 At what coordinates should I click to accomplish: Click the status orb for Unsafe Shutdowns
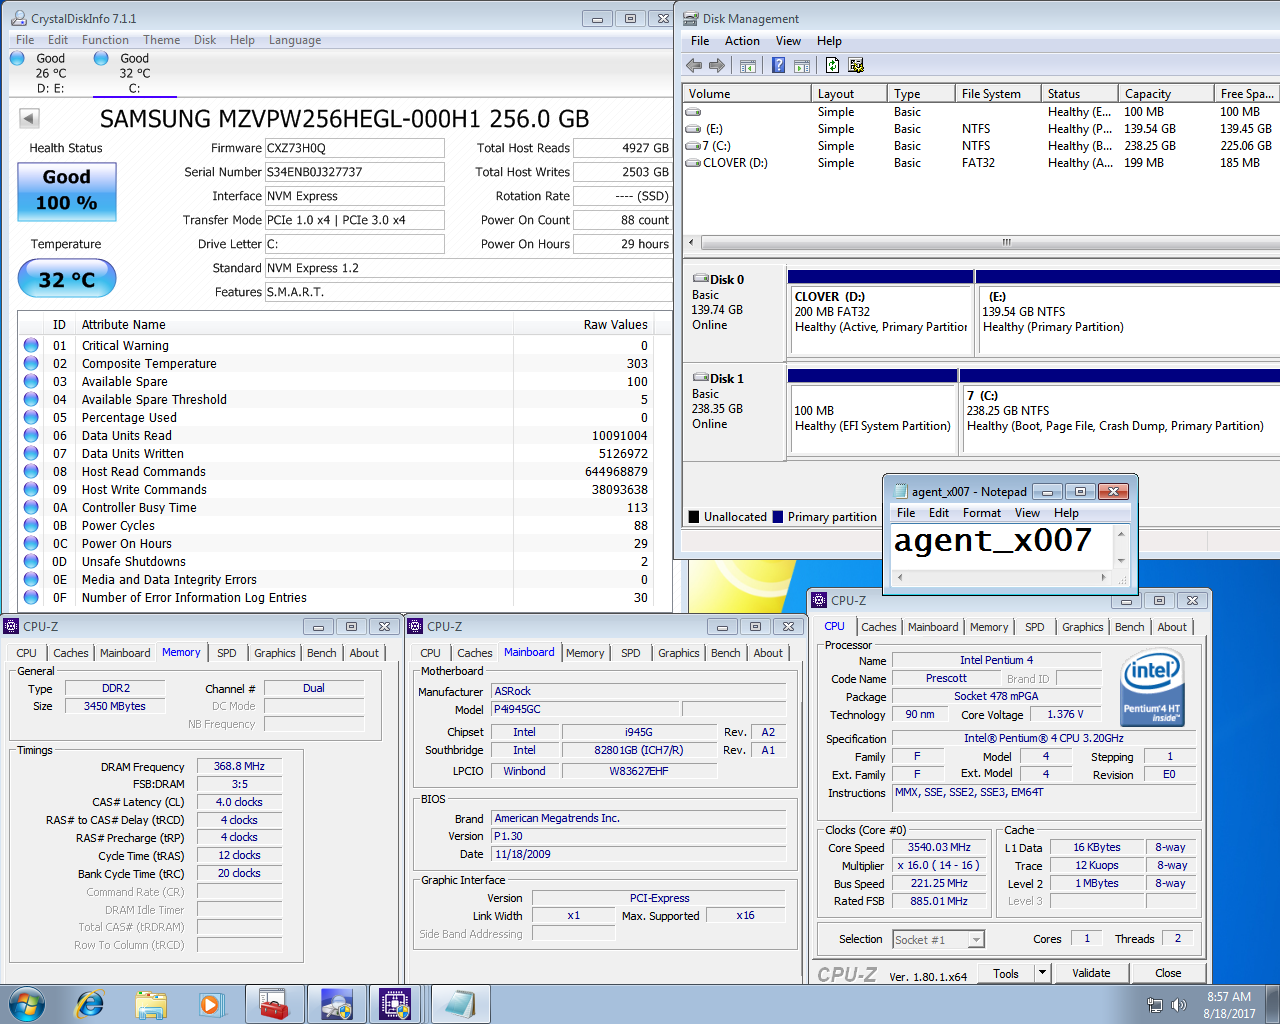pos(31,562)
